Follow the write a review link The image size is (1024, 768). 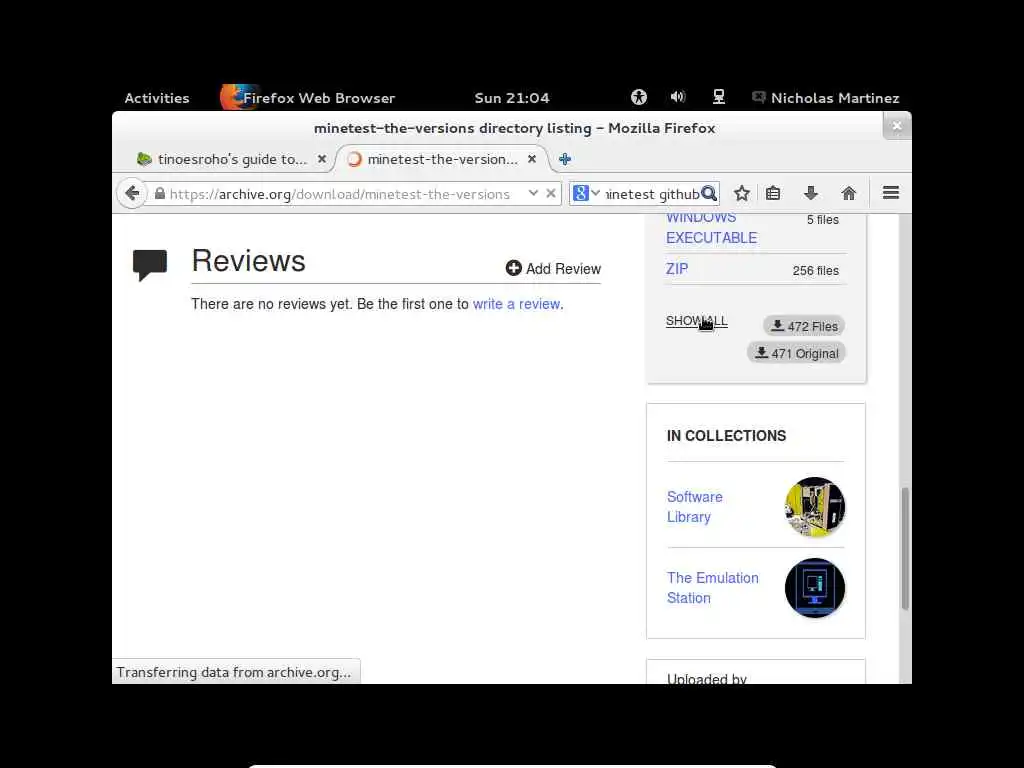(516, 304)
